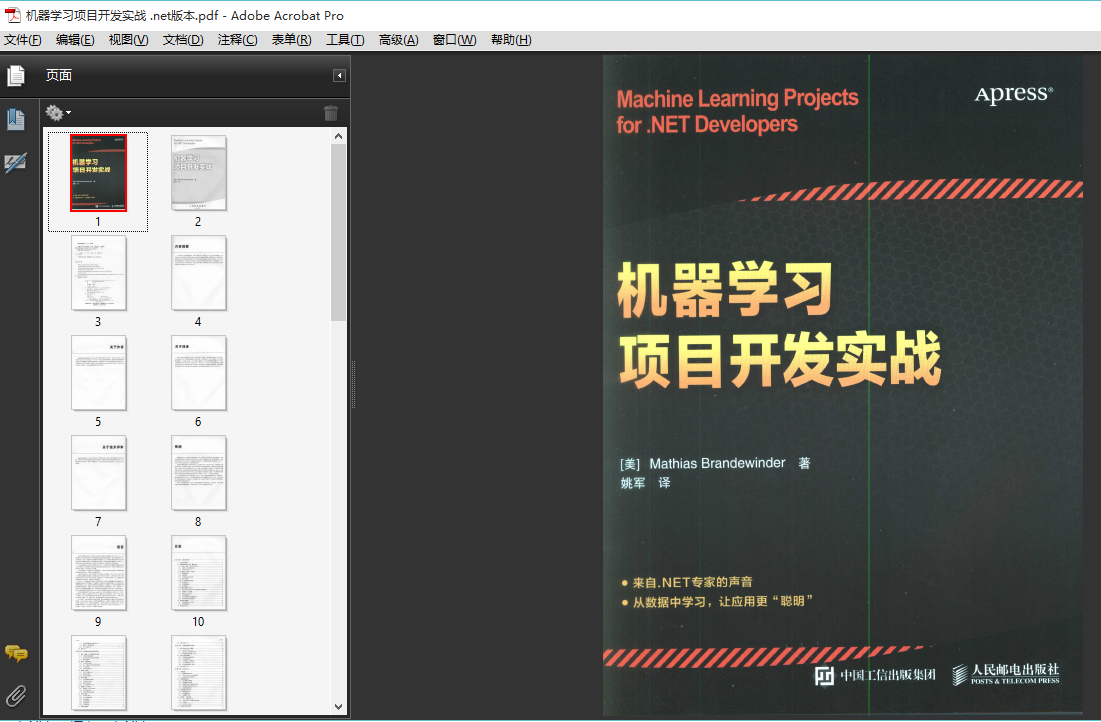Select page 3 thumbnail
The width and height of the screenshot is (1101, 722).
(x=98, y=273)
